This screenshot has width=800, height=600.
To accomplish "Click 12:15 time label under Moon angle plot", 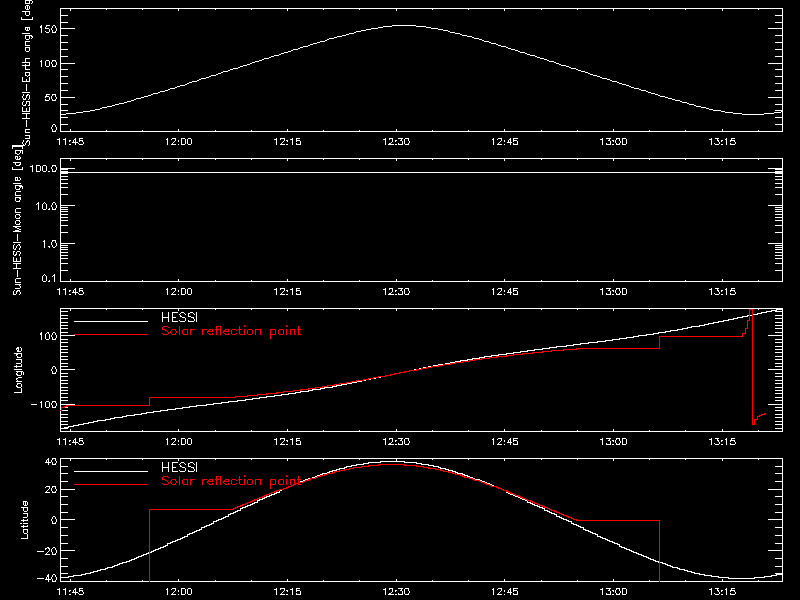I will 287,291.
